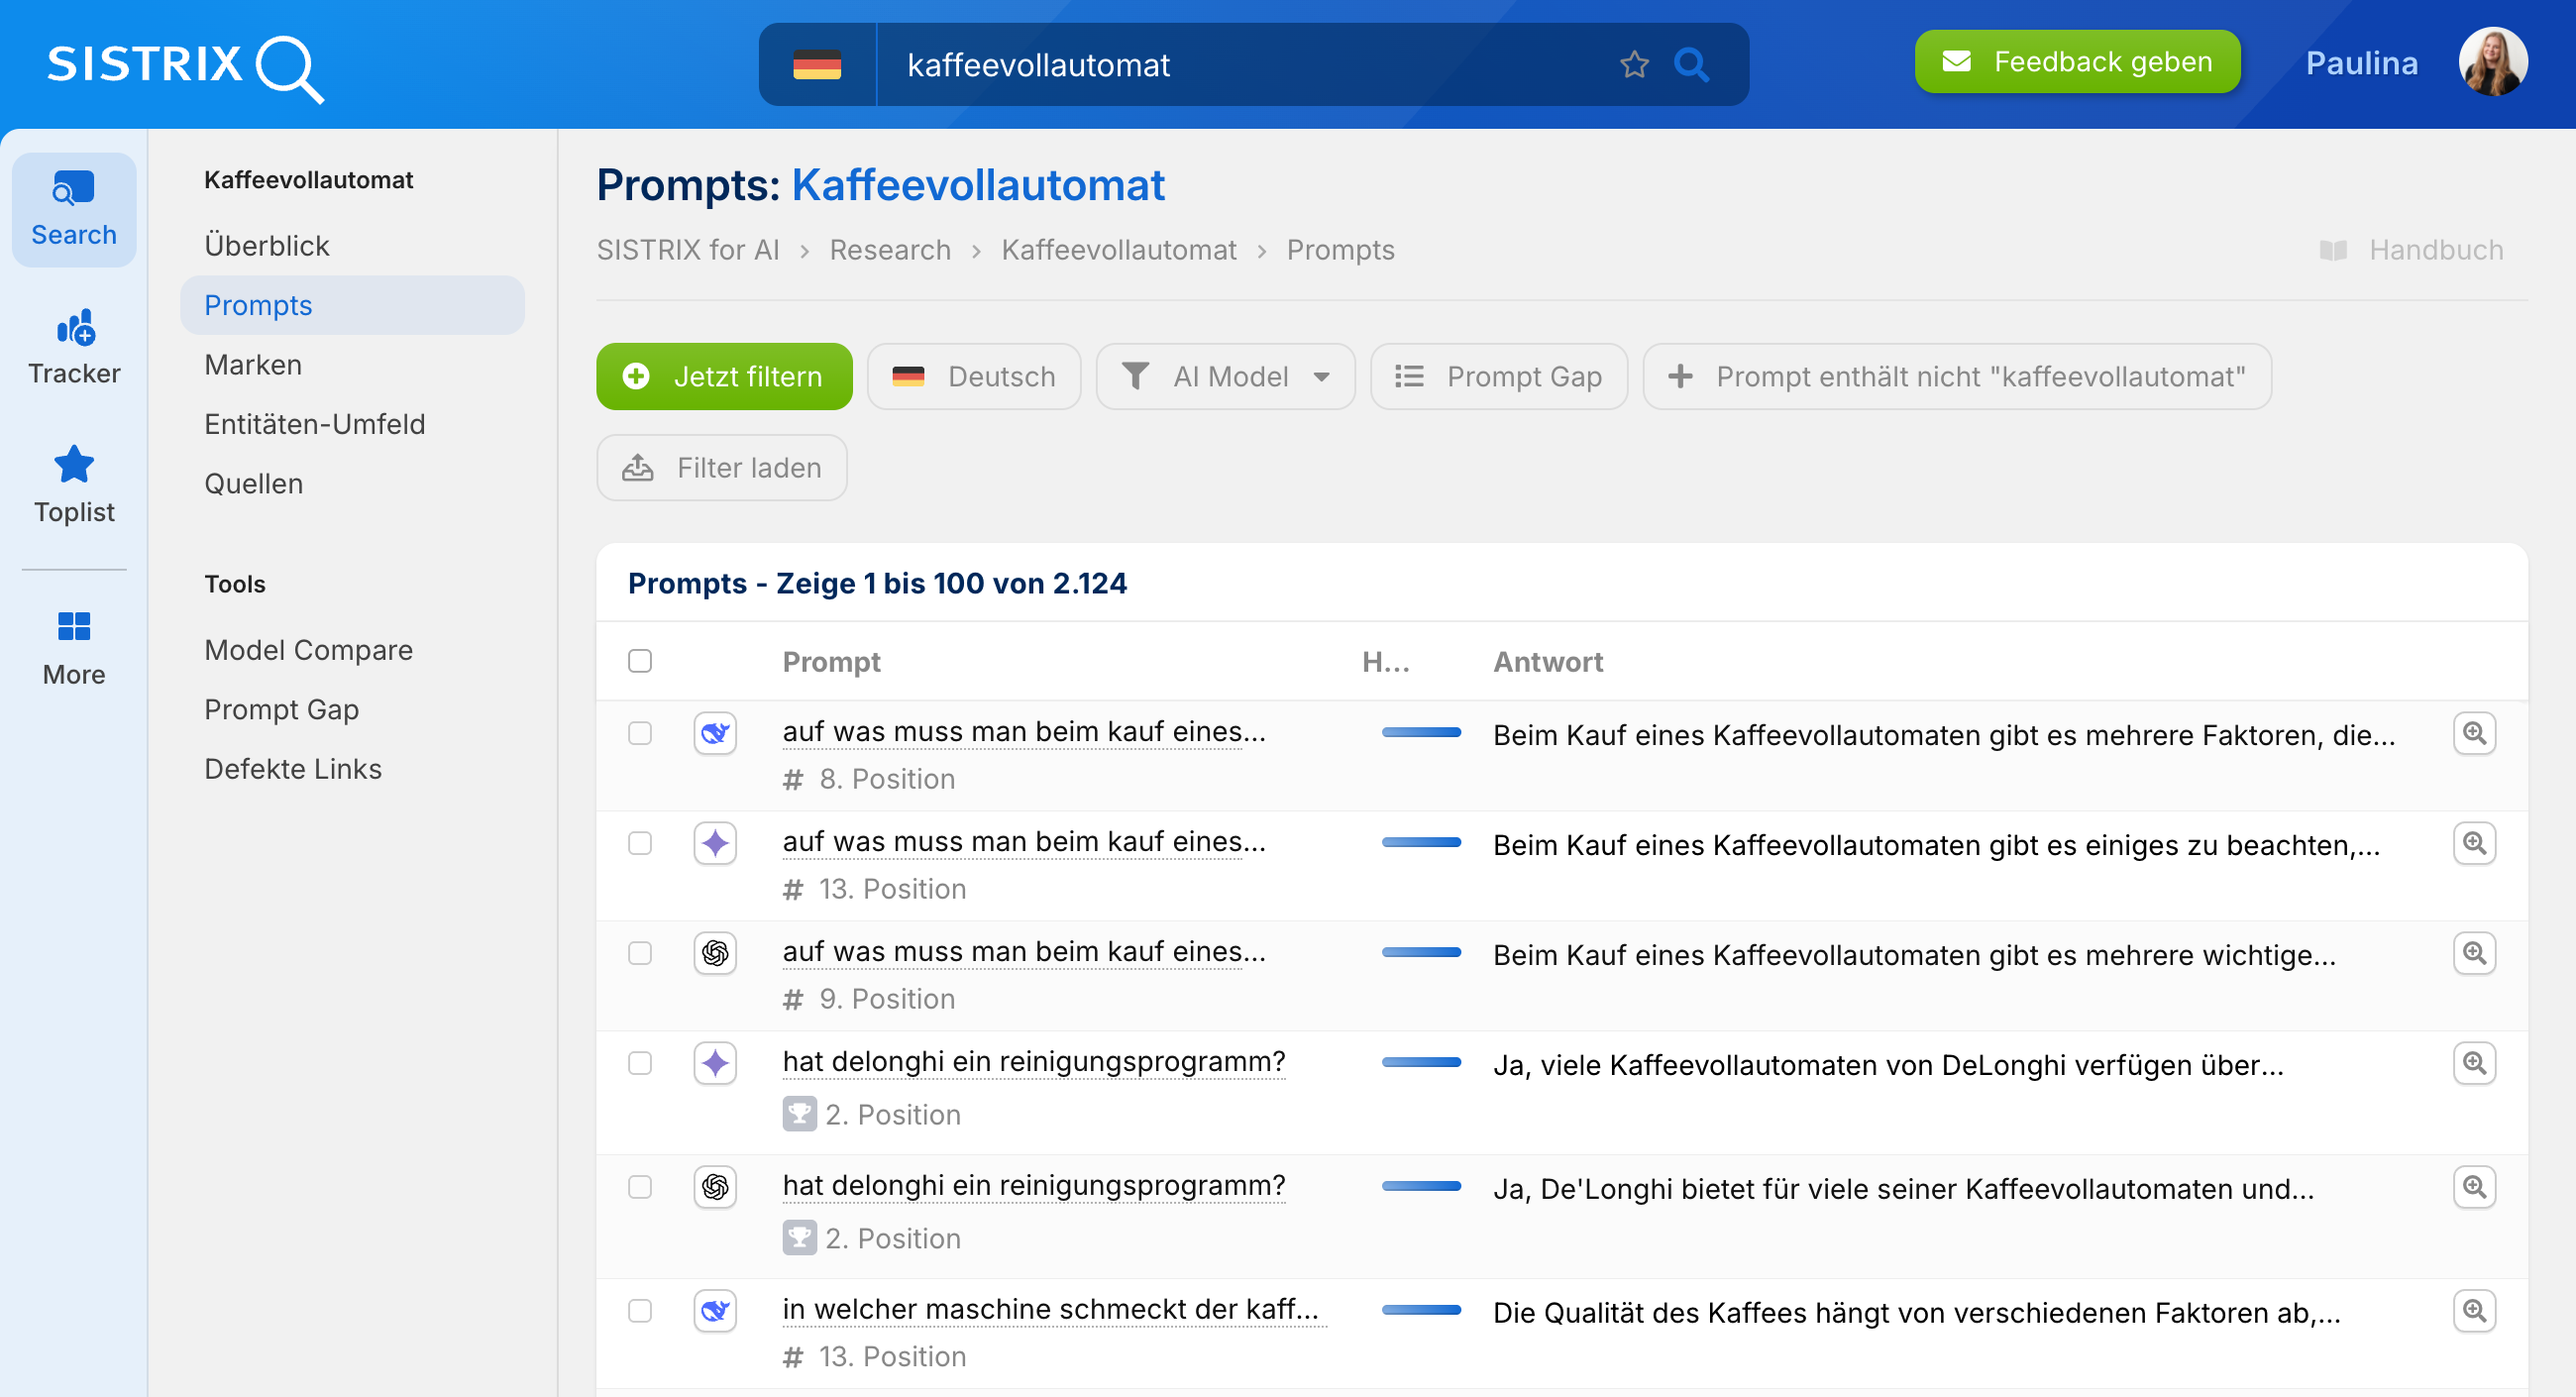2576x1397 pixels.
Task: Click the Feedback geben button
Action: click(2077, 62)
